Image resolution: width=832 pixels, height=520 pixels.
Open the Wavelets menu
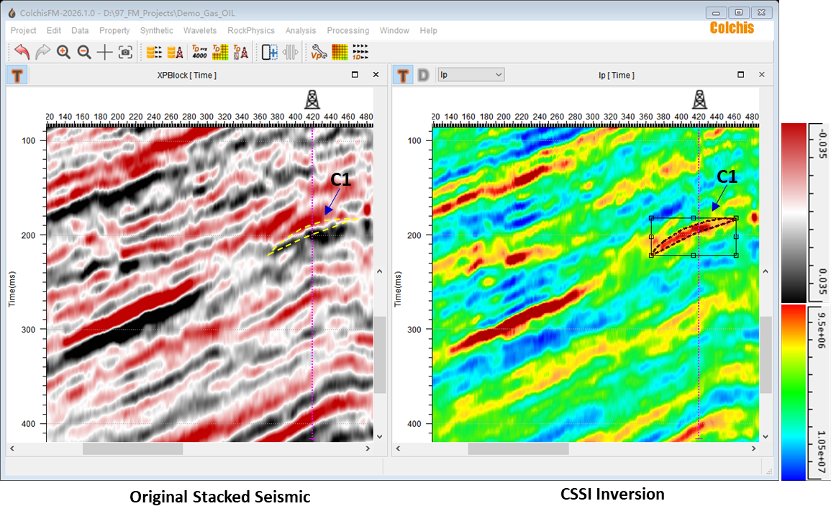tap(200, 31)
